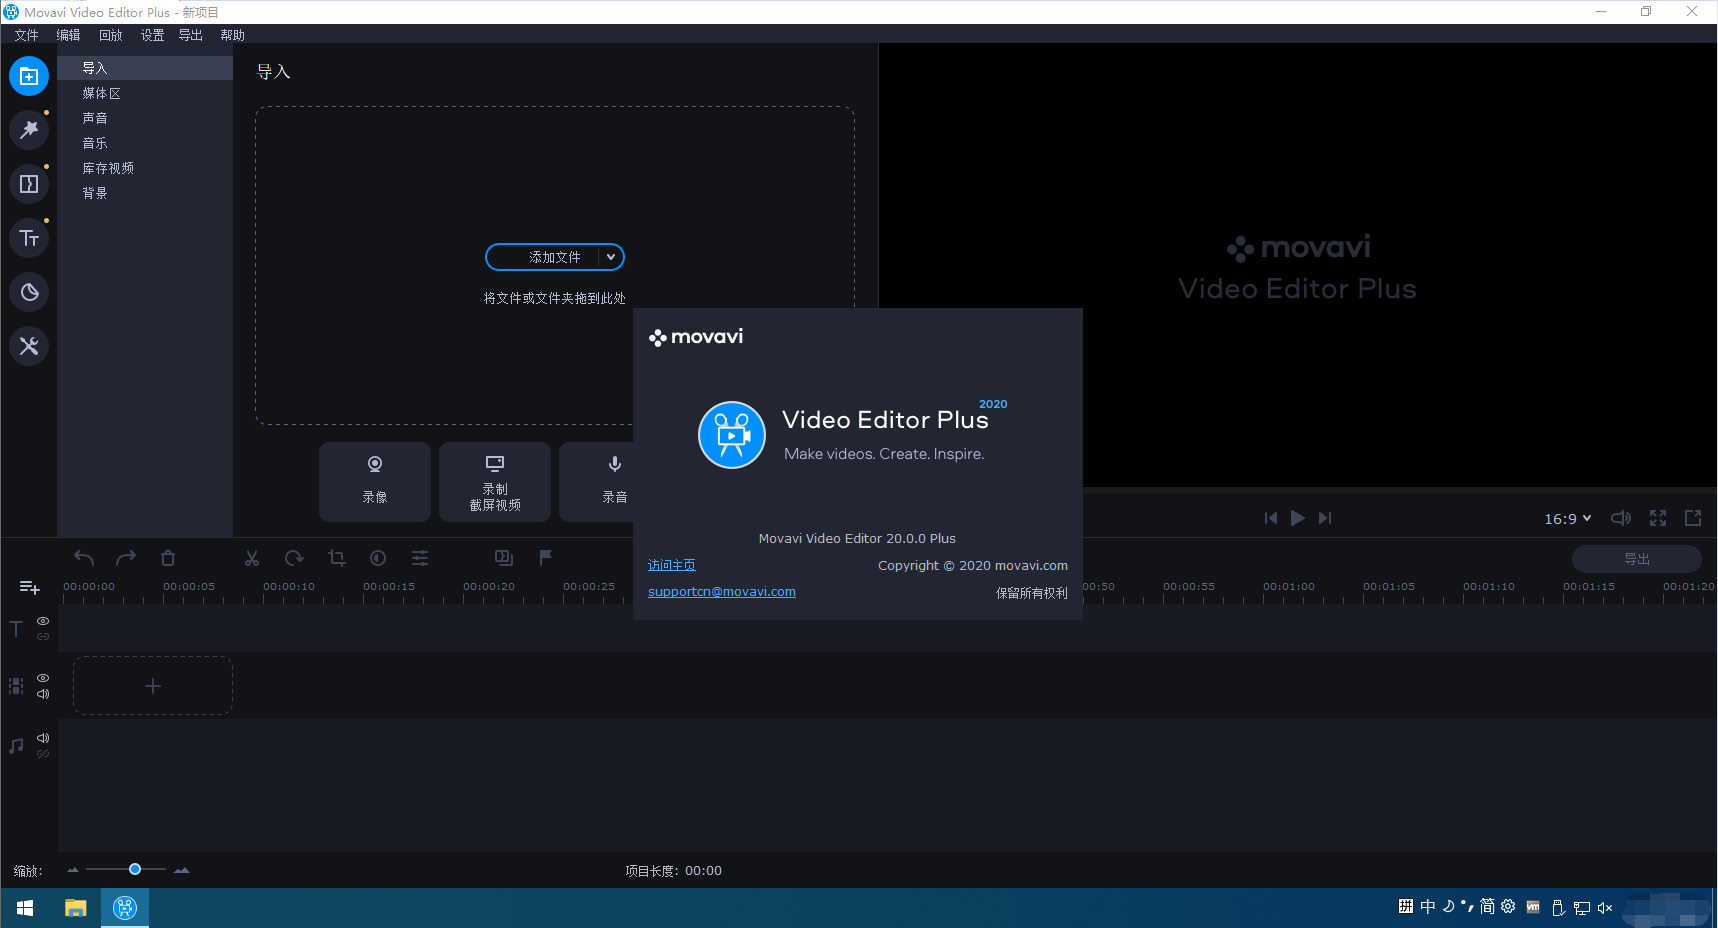This screenshot has width=1718, height=928.
Task: Click the muted volume tray icon
Action: 1605,908
